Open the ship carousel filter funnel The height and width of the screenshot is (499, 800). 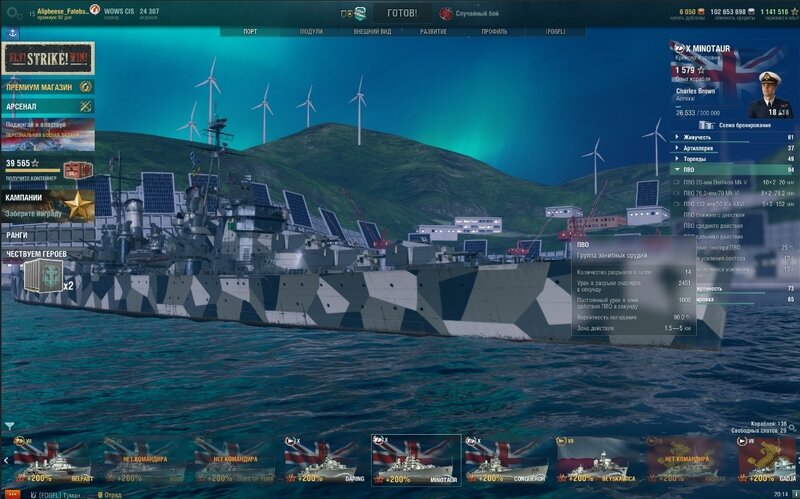click(x=9, y=426)
